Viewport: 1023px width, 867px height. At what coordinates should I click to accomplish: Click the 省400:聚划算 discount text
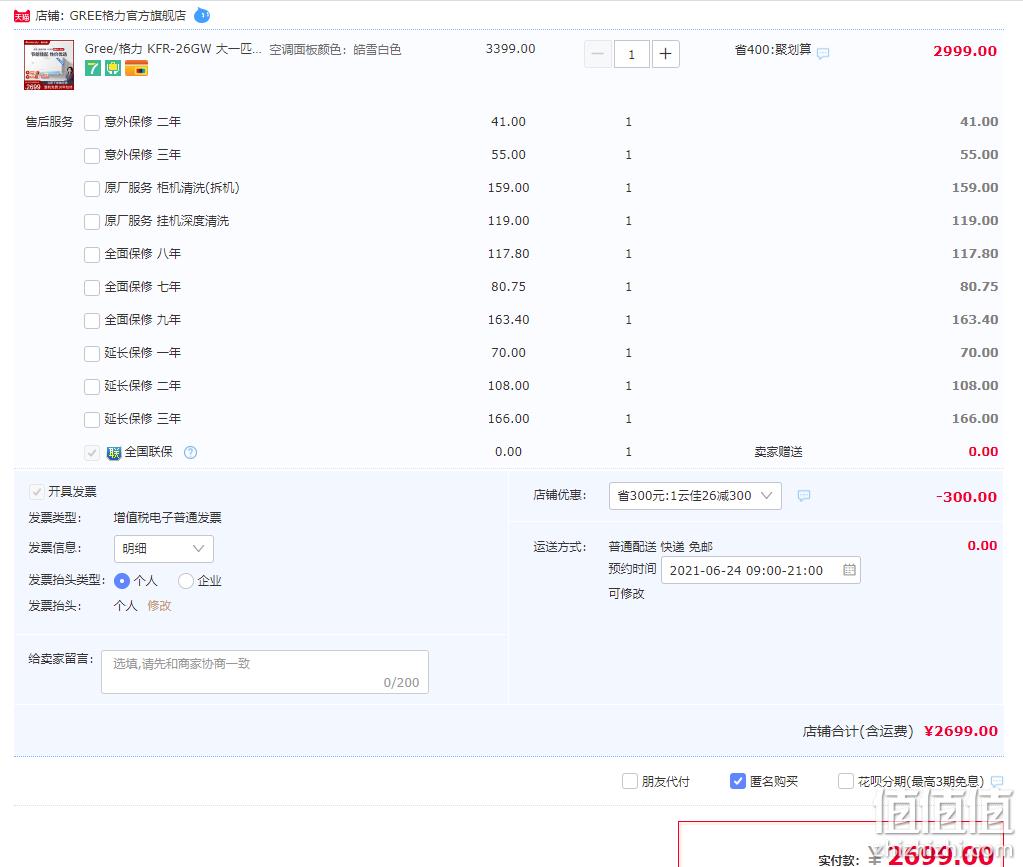[773, 50]
